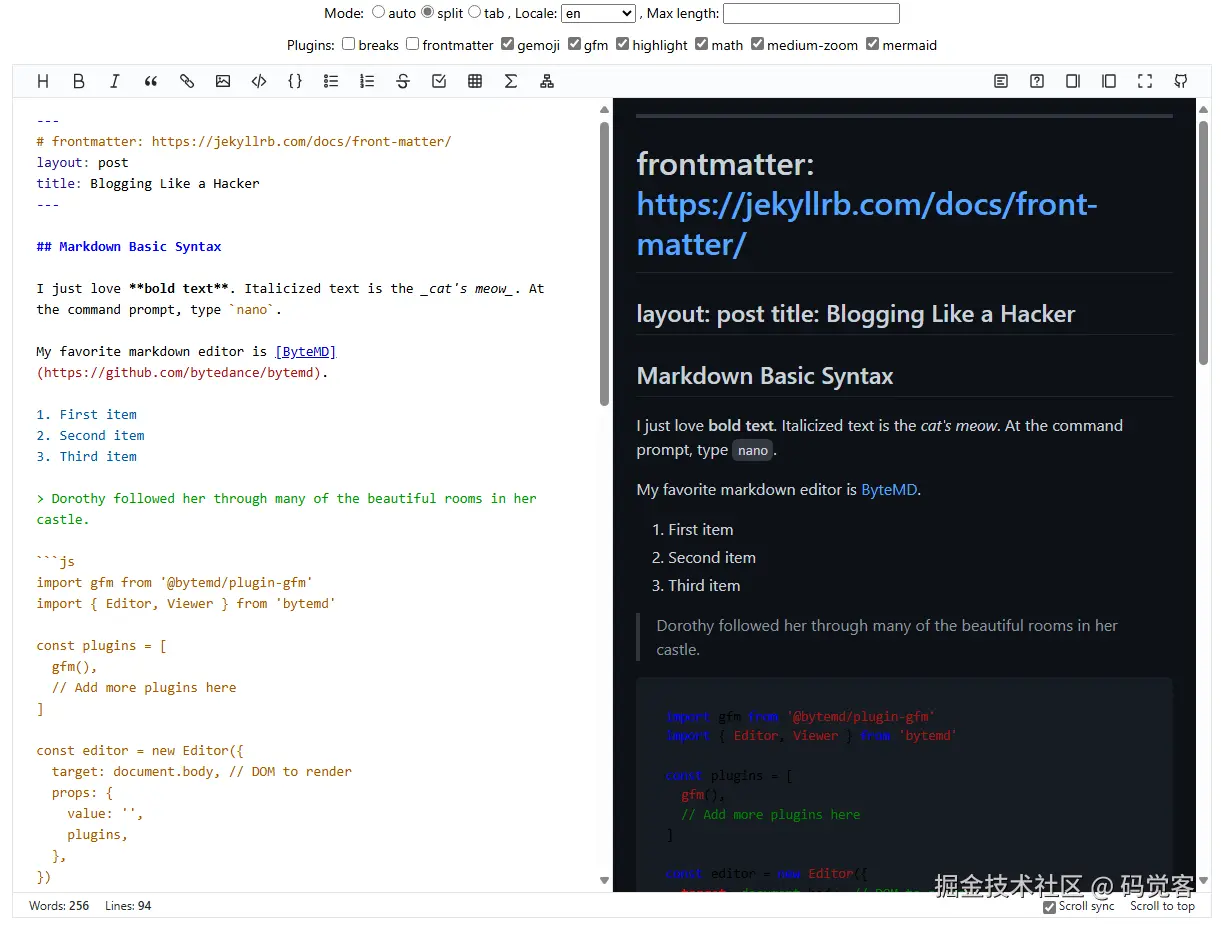Click the editor scrollbar up arrow

604,110
